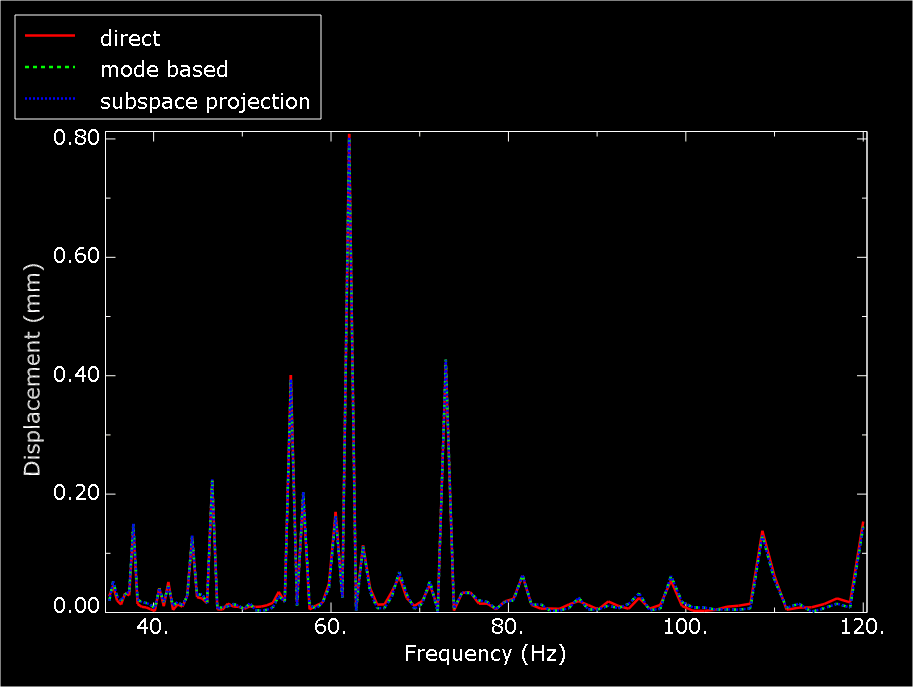The image size is (913, 687).
Task: Click the red 'direct' legend line sample
Action: tap(50, 38)
